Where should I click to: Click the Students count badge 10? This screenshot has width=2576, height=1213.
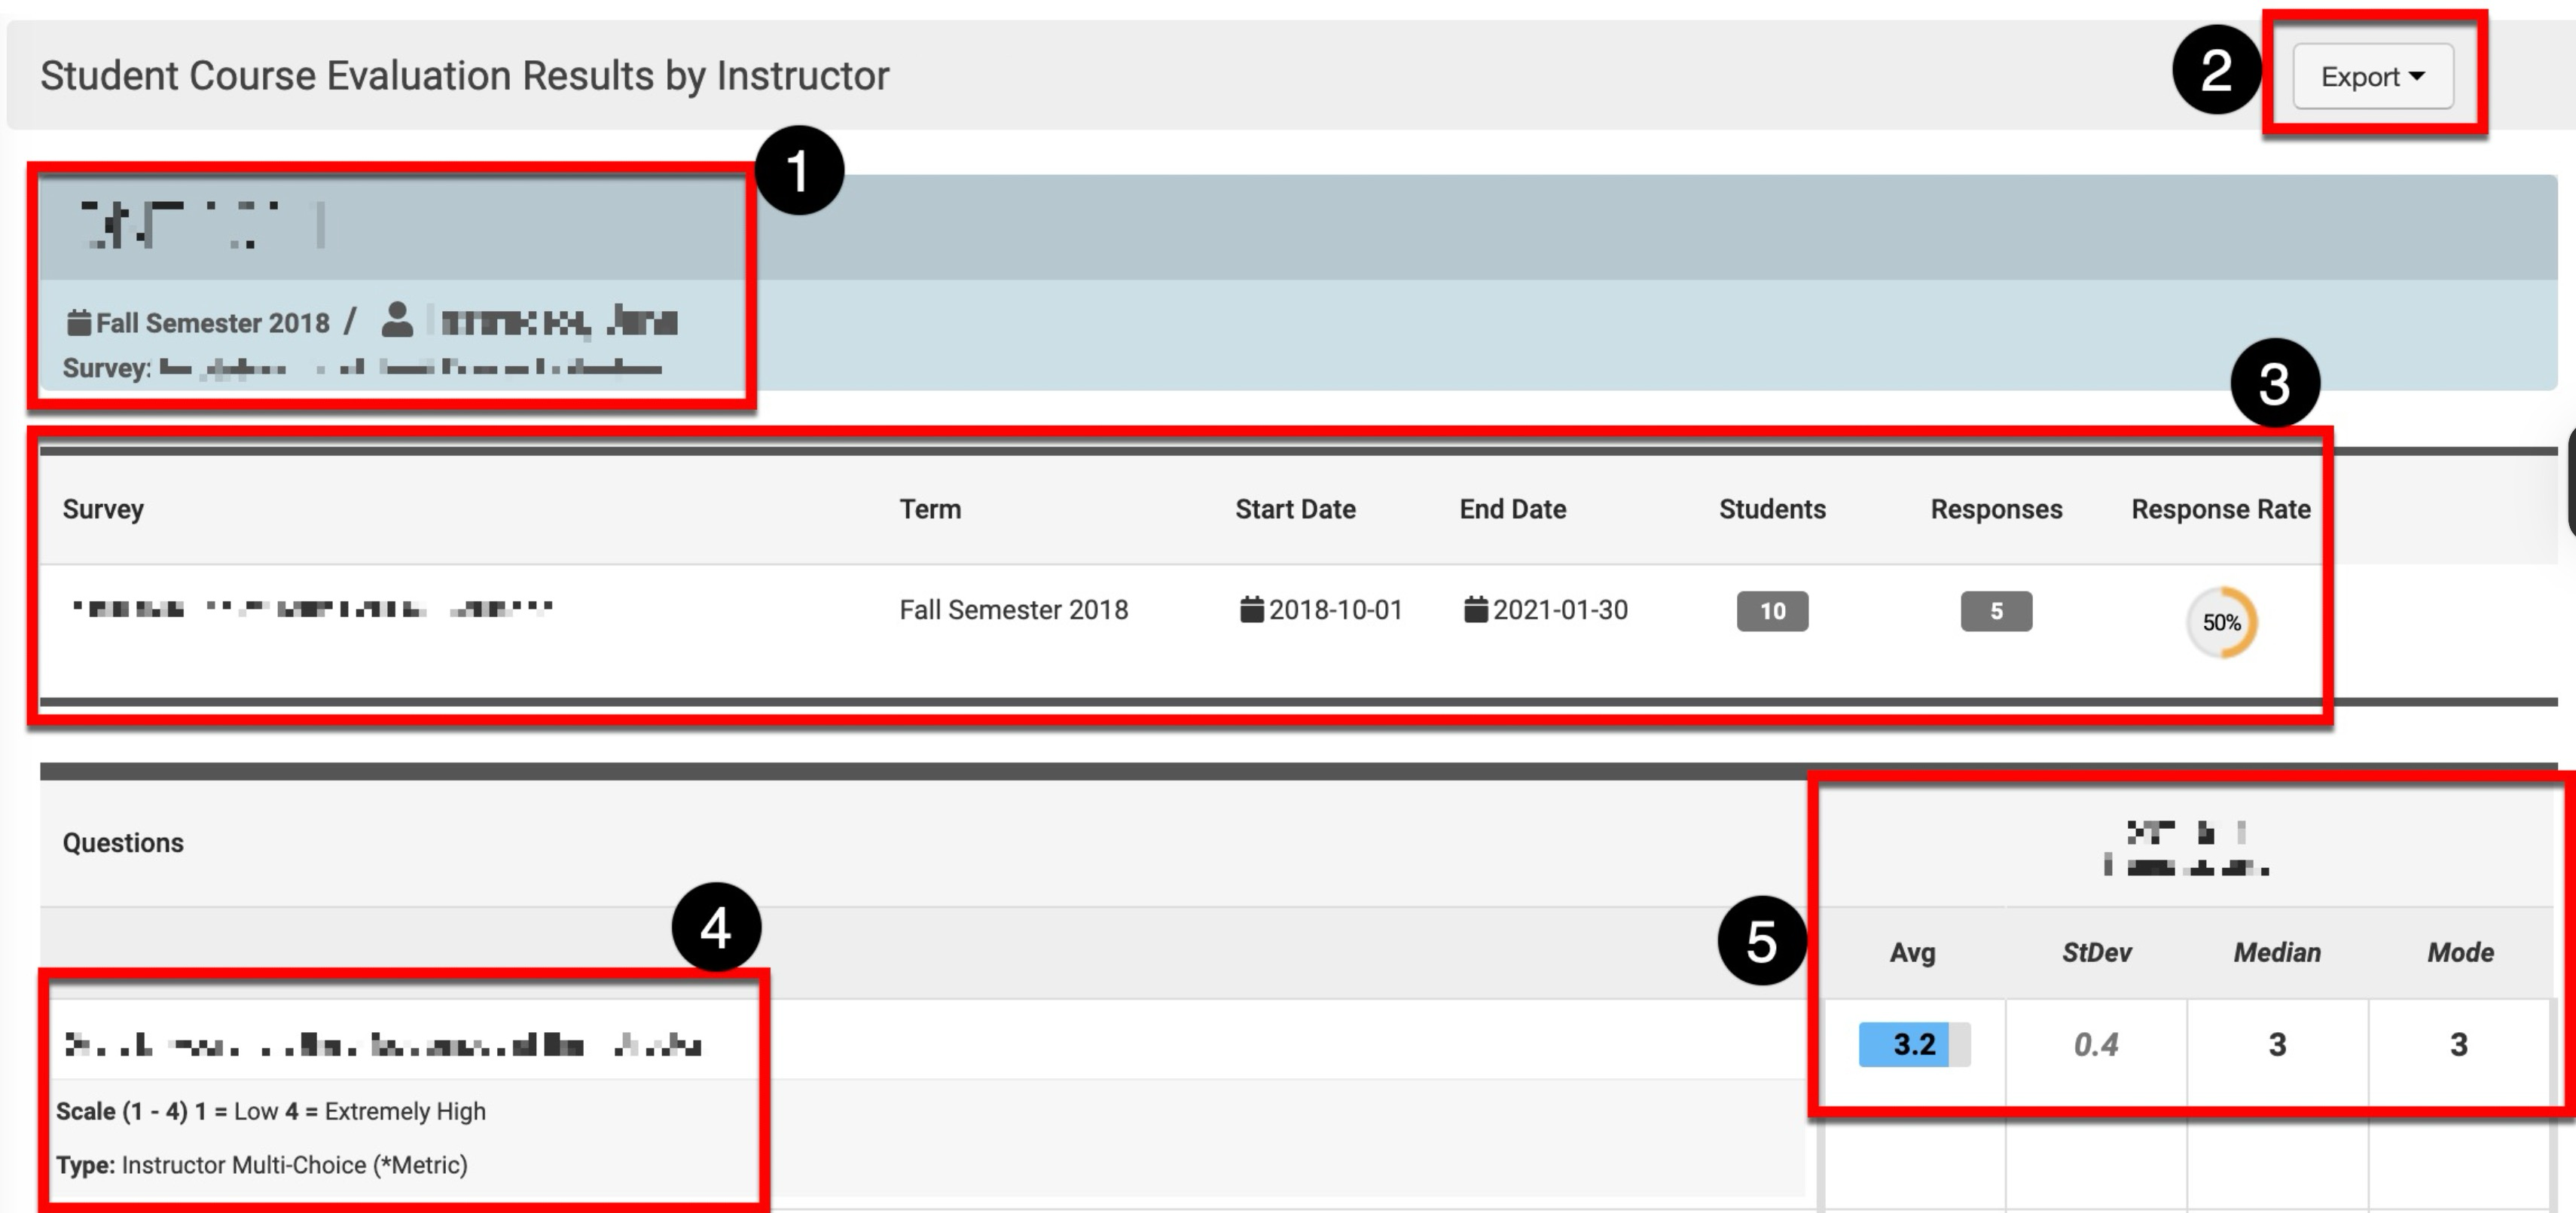pos(1772,611)
